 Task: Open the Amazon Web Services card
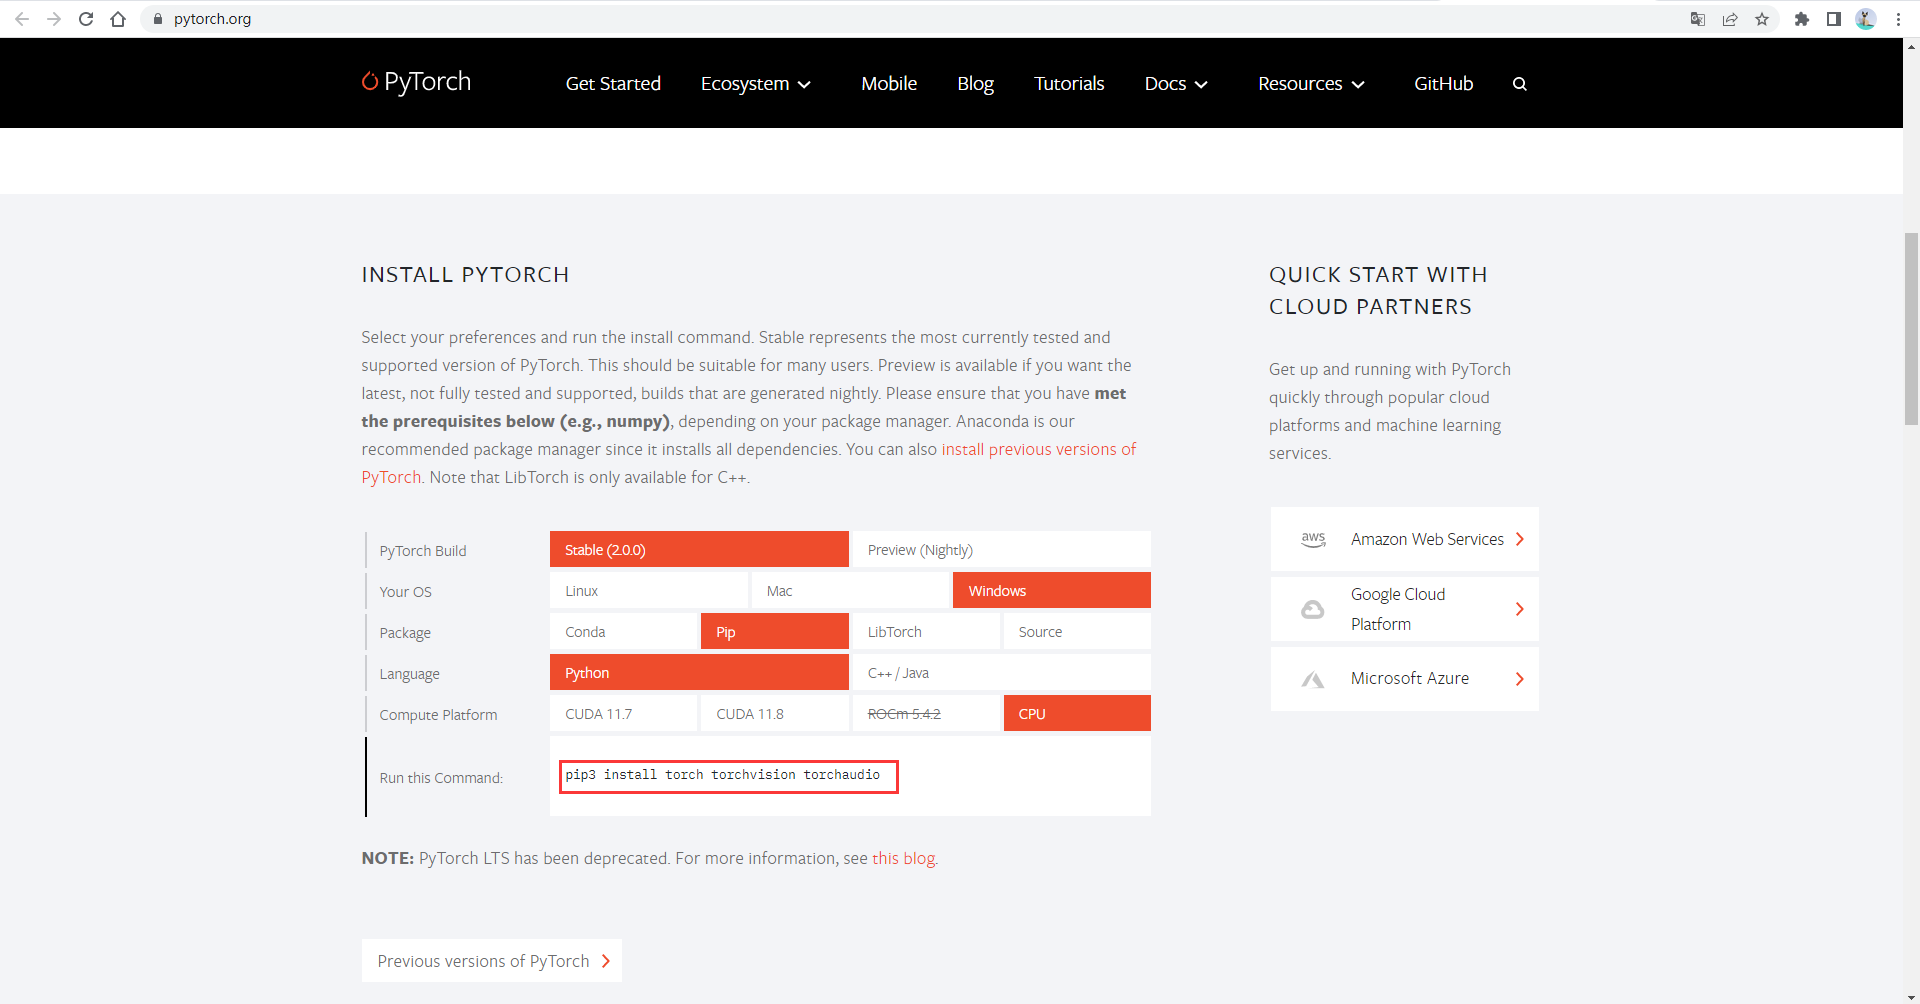point(1405,539)
